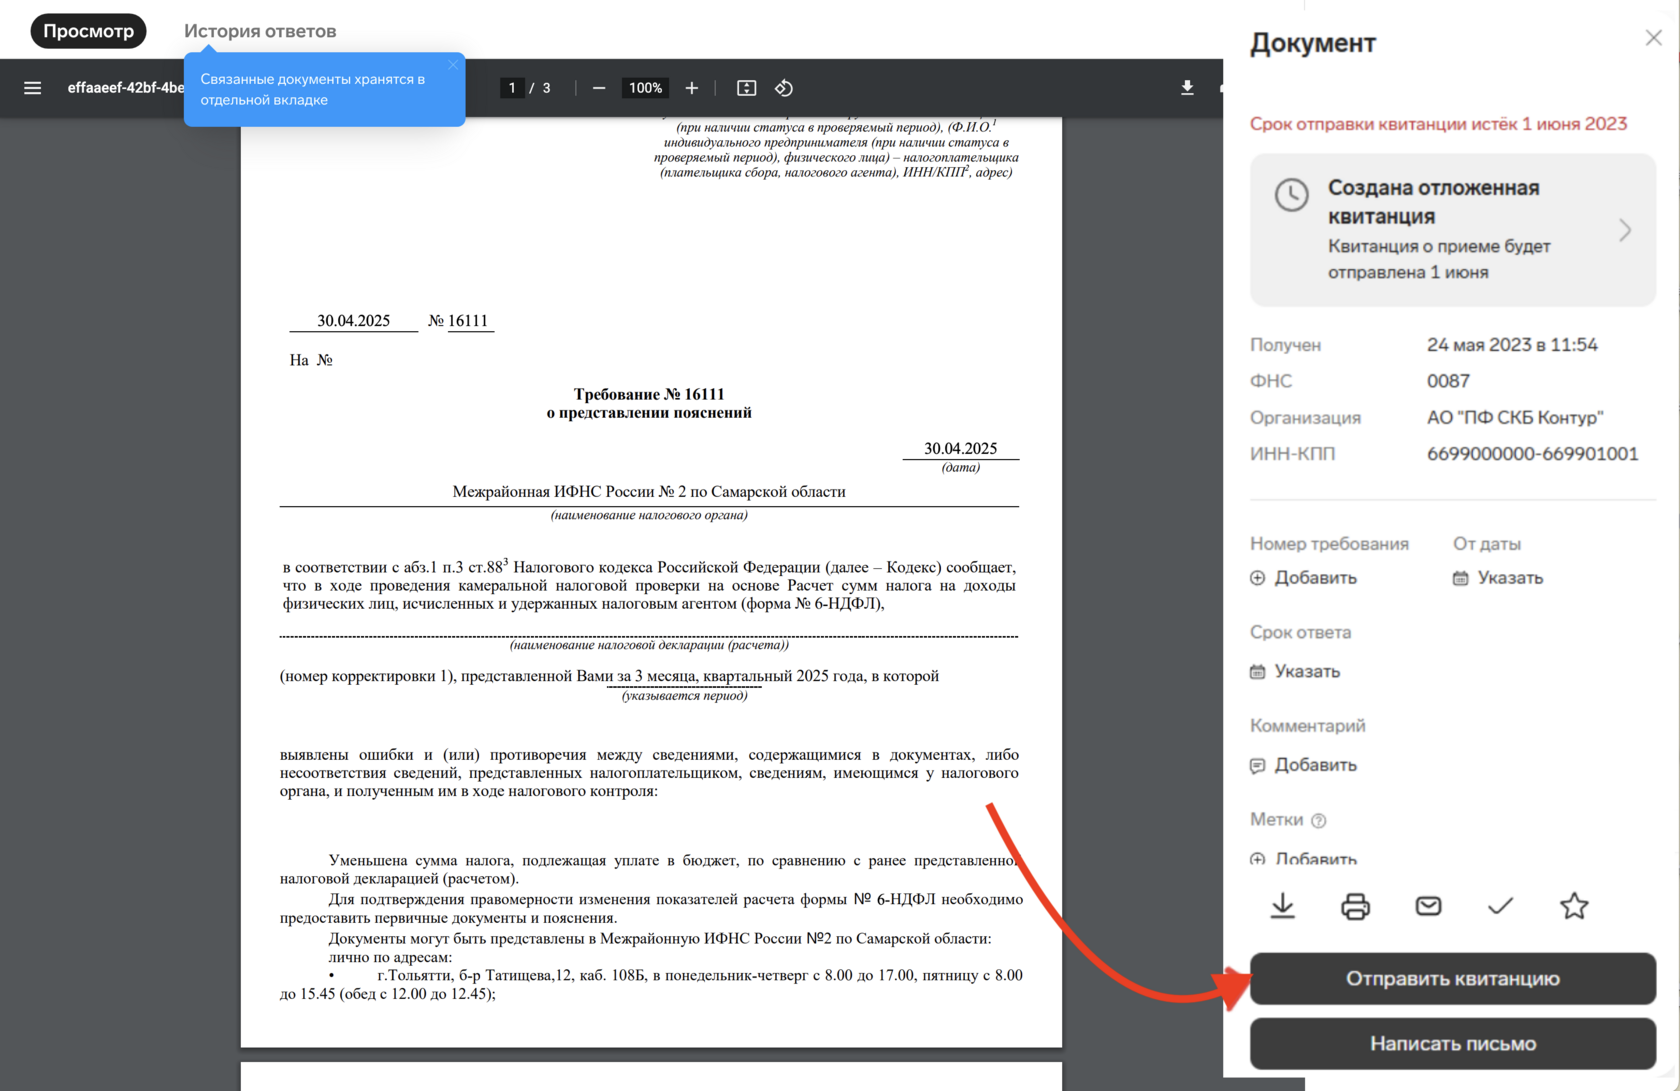Image resolution: width=1680 pixels, height=1091 pixels.
Task: Set the От даты date
Action: pyautogui.click(x=1498, y=578)
